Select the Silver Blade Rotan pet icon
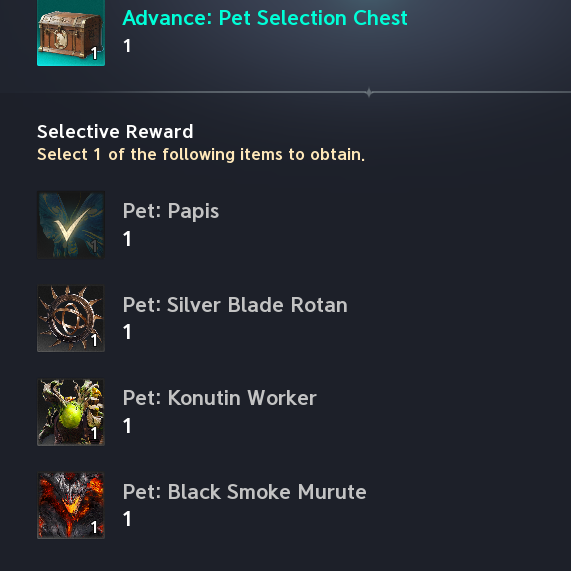Image resolution: width=571 pixels, height=571 pixels. coord(71,318)
